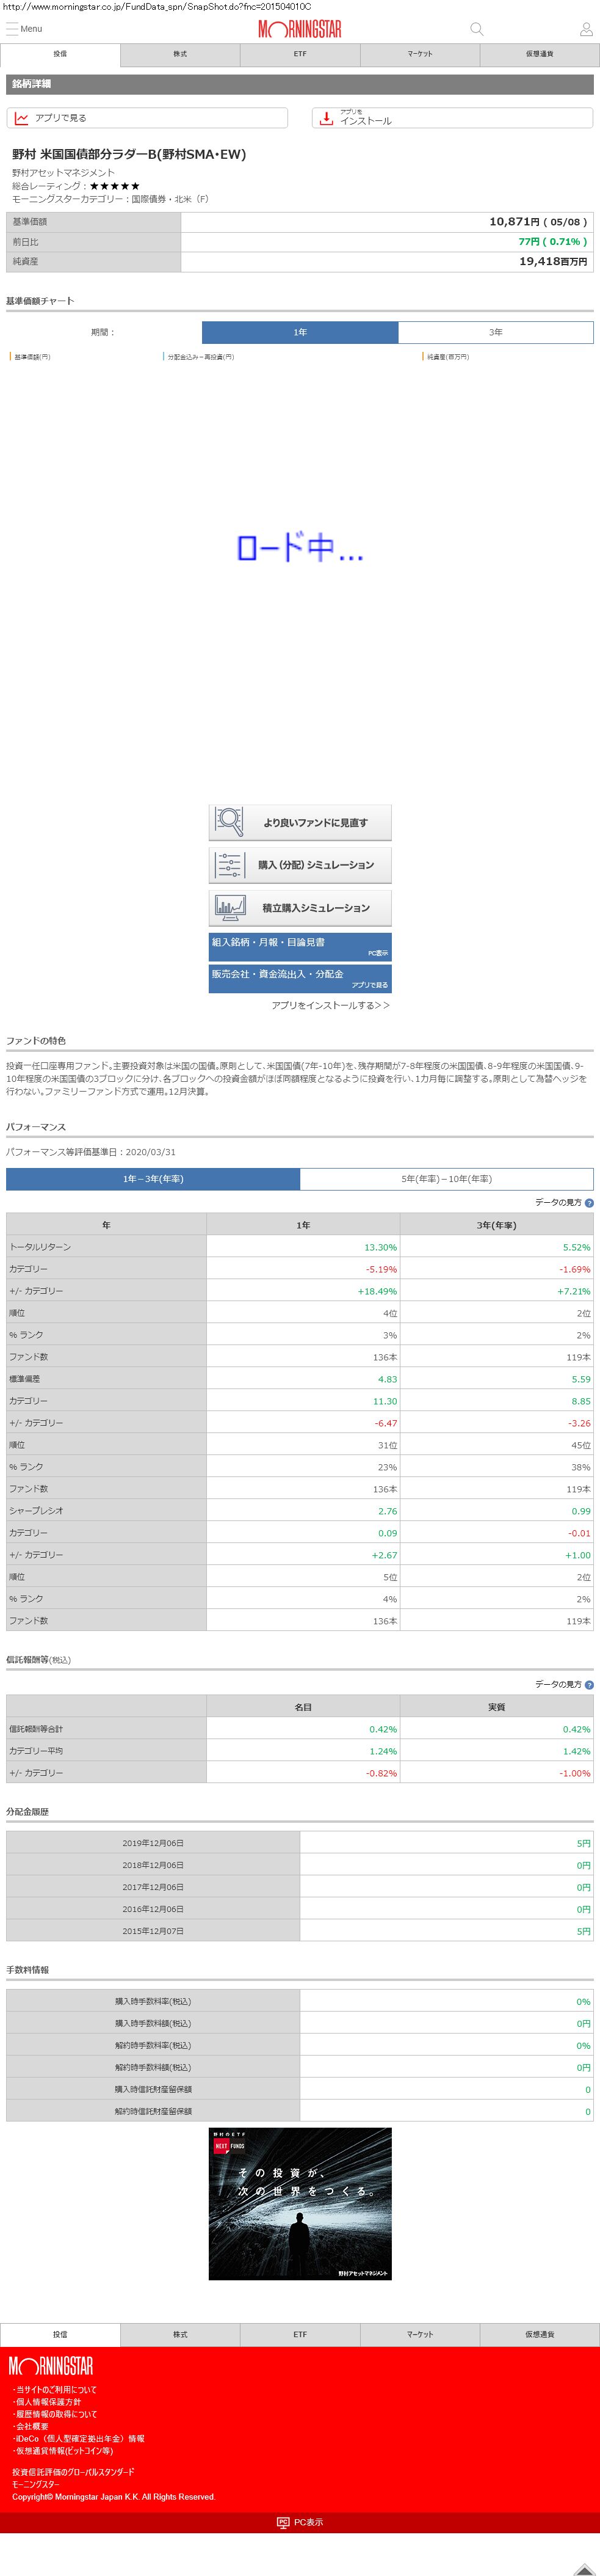Screen dimensions: 600x2576
Task: Select the top 仮想通貨 tab
Action: coord(540,54)
